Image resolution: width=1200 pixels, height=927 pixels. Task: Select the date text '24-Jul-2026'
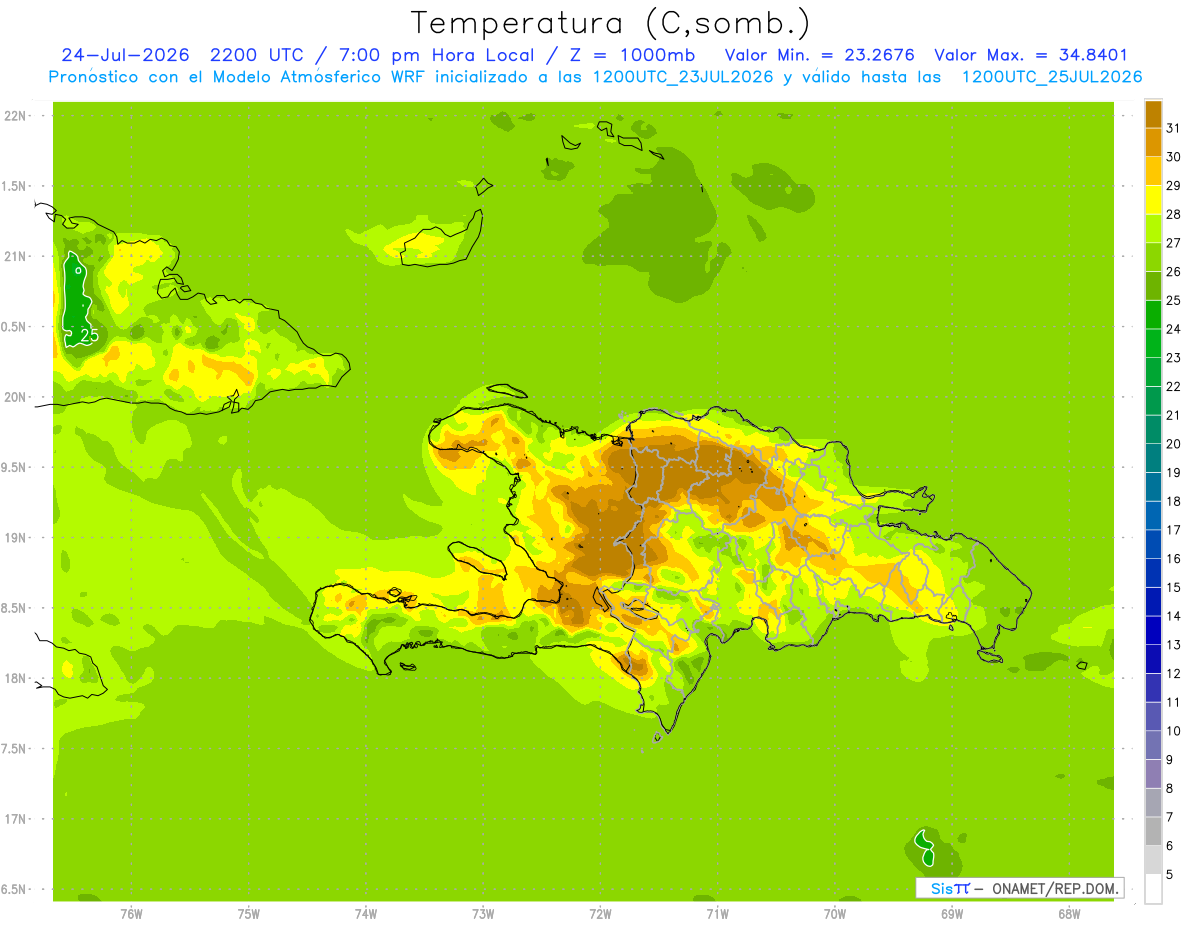coord(126,55)
